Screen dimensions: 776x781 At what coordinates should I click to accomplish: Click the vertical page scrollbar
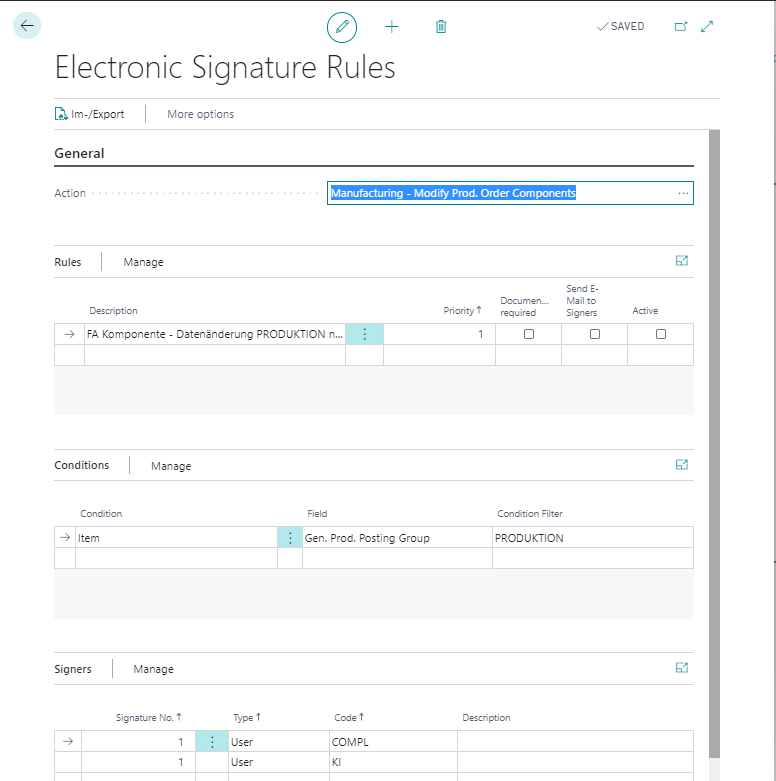coord(714,443)
